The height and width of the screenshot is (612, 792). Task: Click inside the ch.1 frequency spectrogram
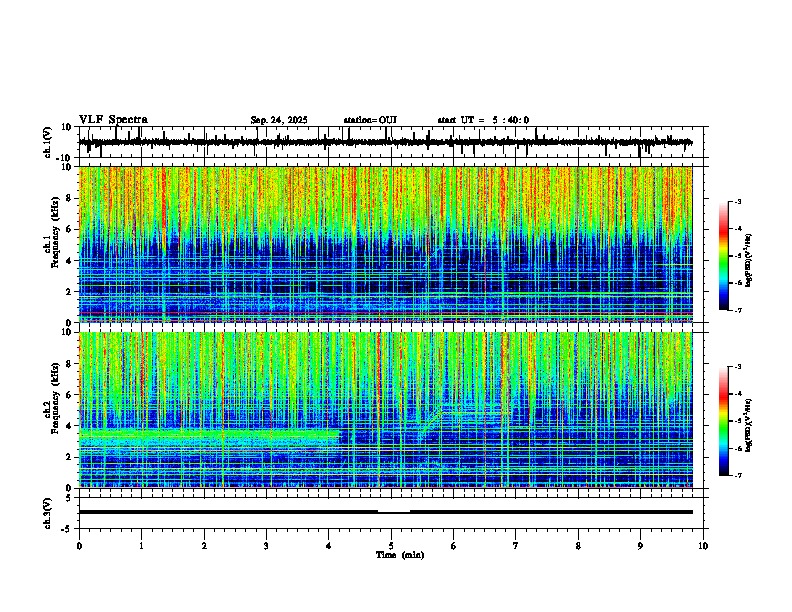(385, 244)
